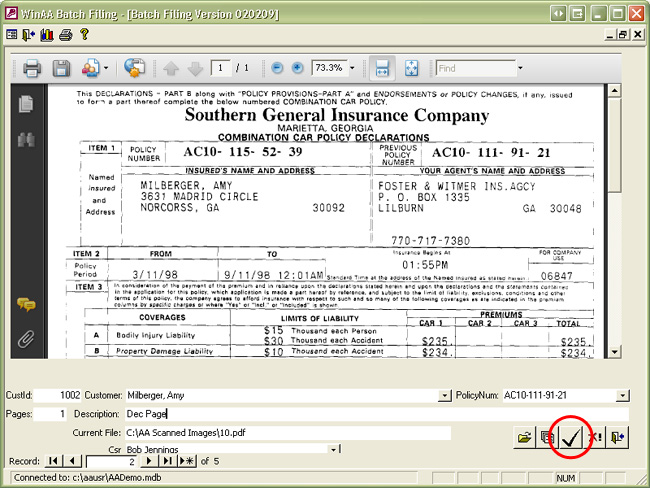650x488 pixels.
Task: Click the Current File path field
Action: pyautogui.click(x=288, y=433)
